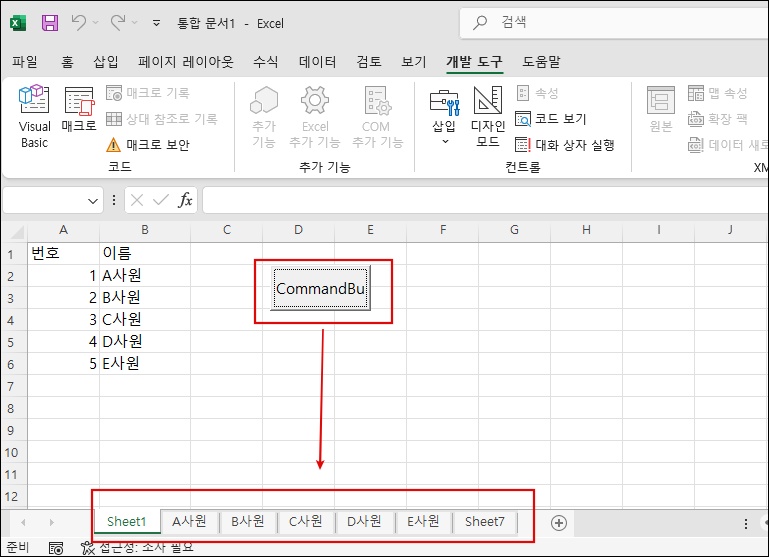Image resolution: width=769 pixels, height=557 pixels.
Task: Click the Excel app icon
Action: tap(18, 23)
